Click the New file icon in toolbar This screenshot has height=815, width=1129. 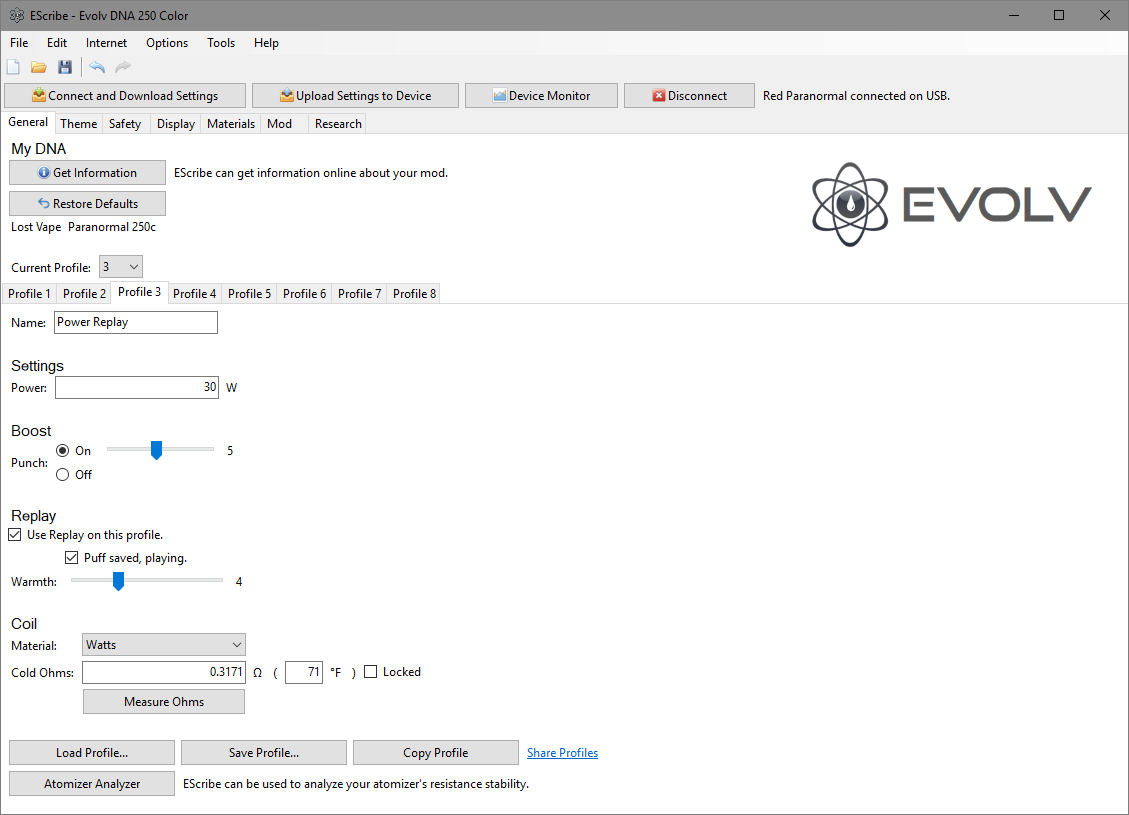(x=13, y=67)
